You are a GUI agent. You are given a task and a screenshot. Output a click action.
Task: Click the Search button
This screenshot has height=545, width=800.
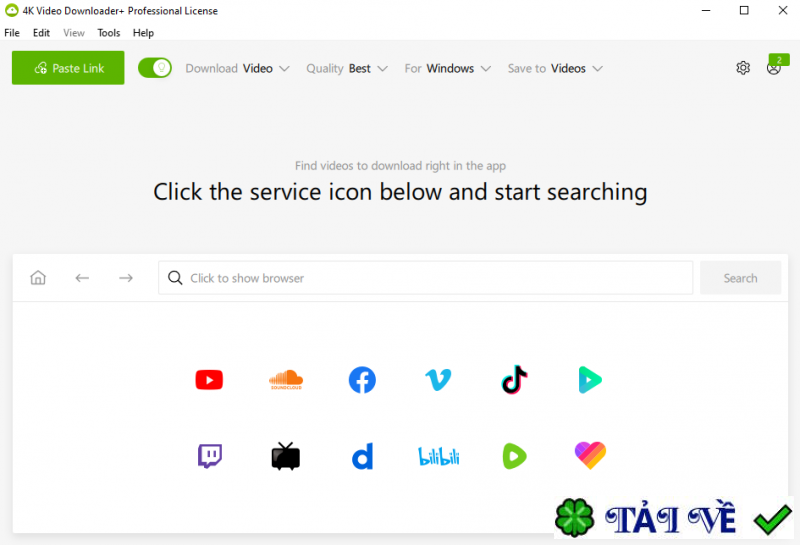point(740,278)
